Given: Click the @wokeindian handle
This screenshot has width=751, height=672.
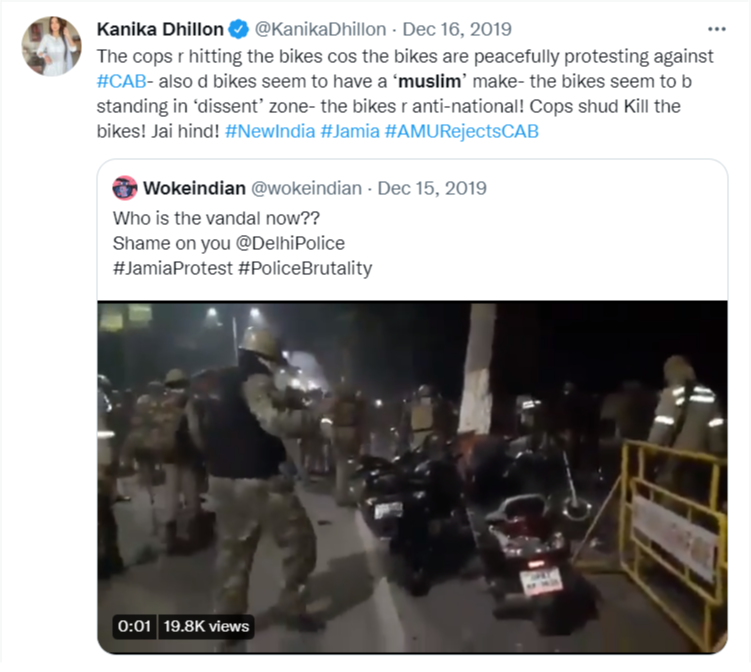Looking at the screenshot, I should (x=307, y=188).
